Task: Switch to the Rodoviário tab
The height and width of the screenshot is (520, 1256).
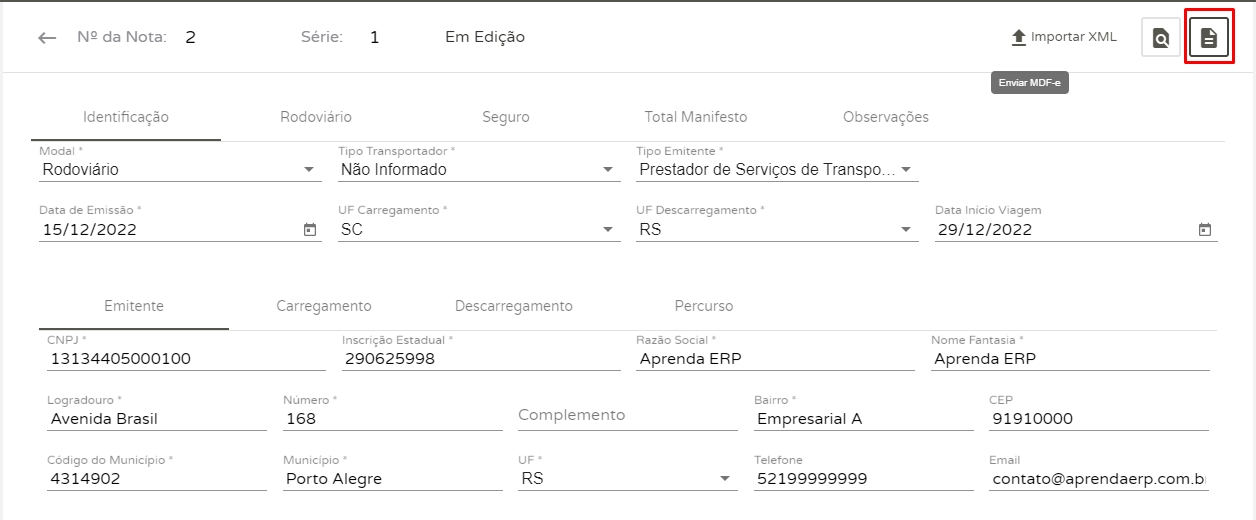Action: pyautogui.click(x=316, y=117)
